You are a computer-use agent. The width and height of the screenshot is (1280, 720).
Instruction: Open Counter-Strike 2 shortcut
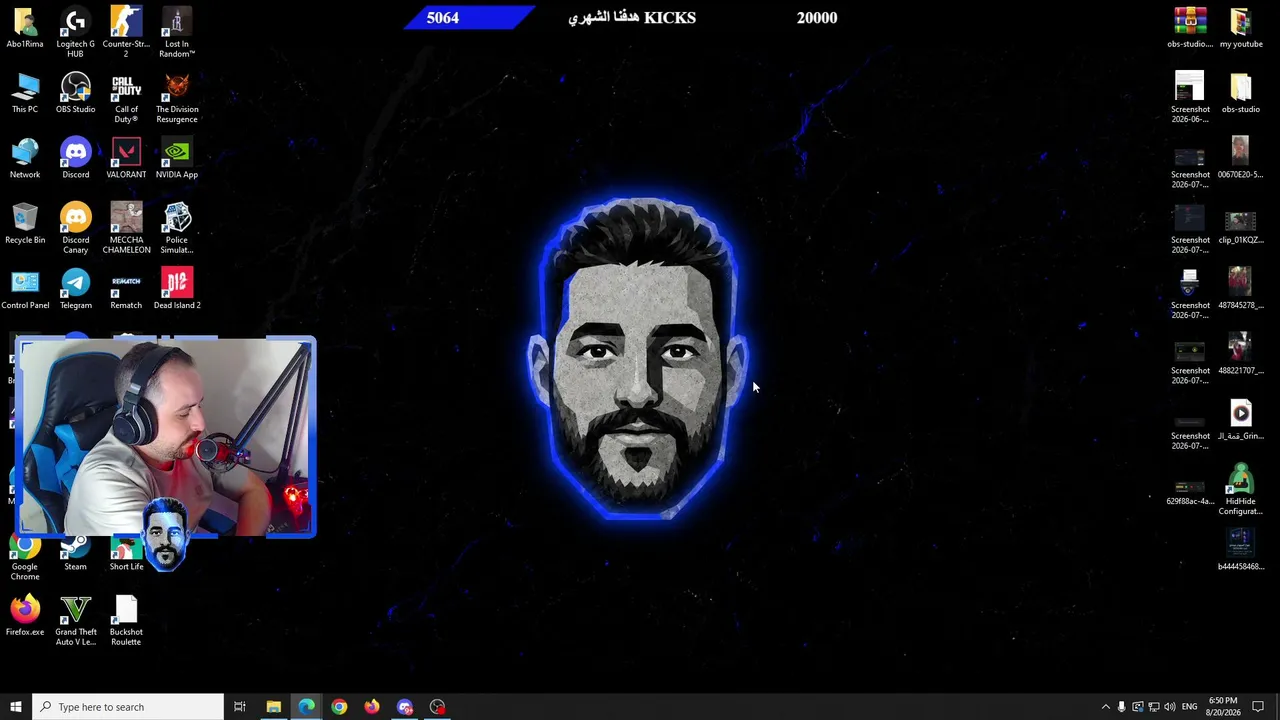click(126, 33)
